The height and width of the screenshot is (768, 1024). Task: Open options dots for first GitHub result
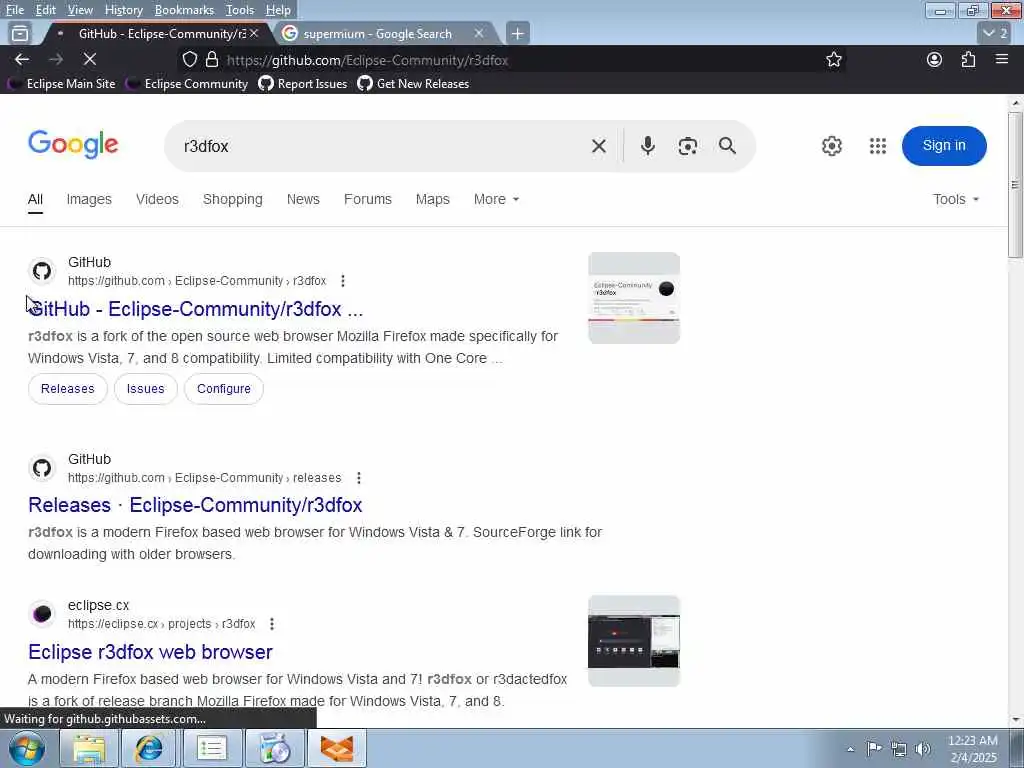343,281
